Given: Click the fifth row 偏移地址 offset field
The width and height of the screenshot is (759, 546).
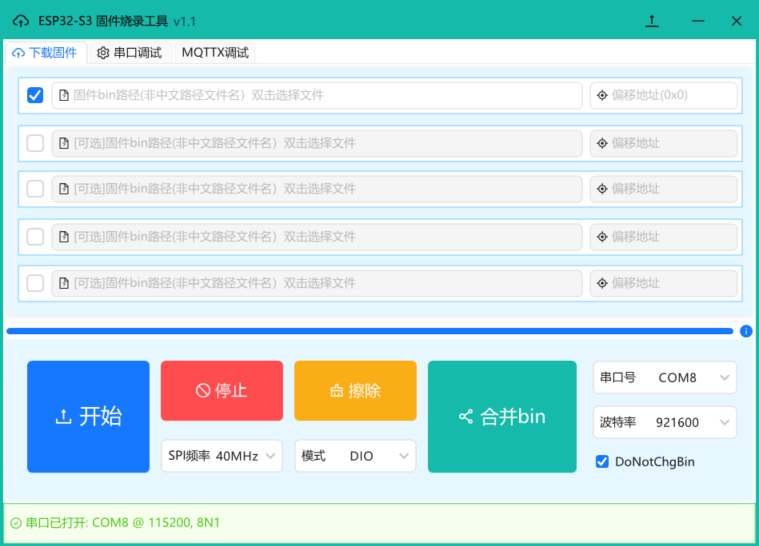Looking at the screenshot, I should tap(664, 283).
